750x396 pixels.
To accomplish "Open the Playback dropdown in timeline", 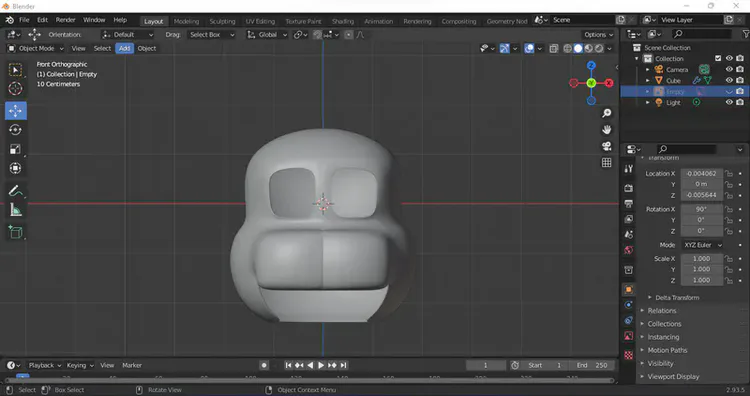I will pos(44,365).
